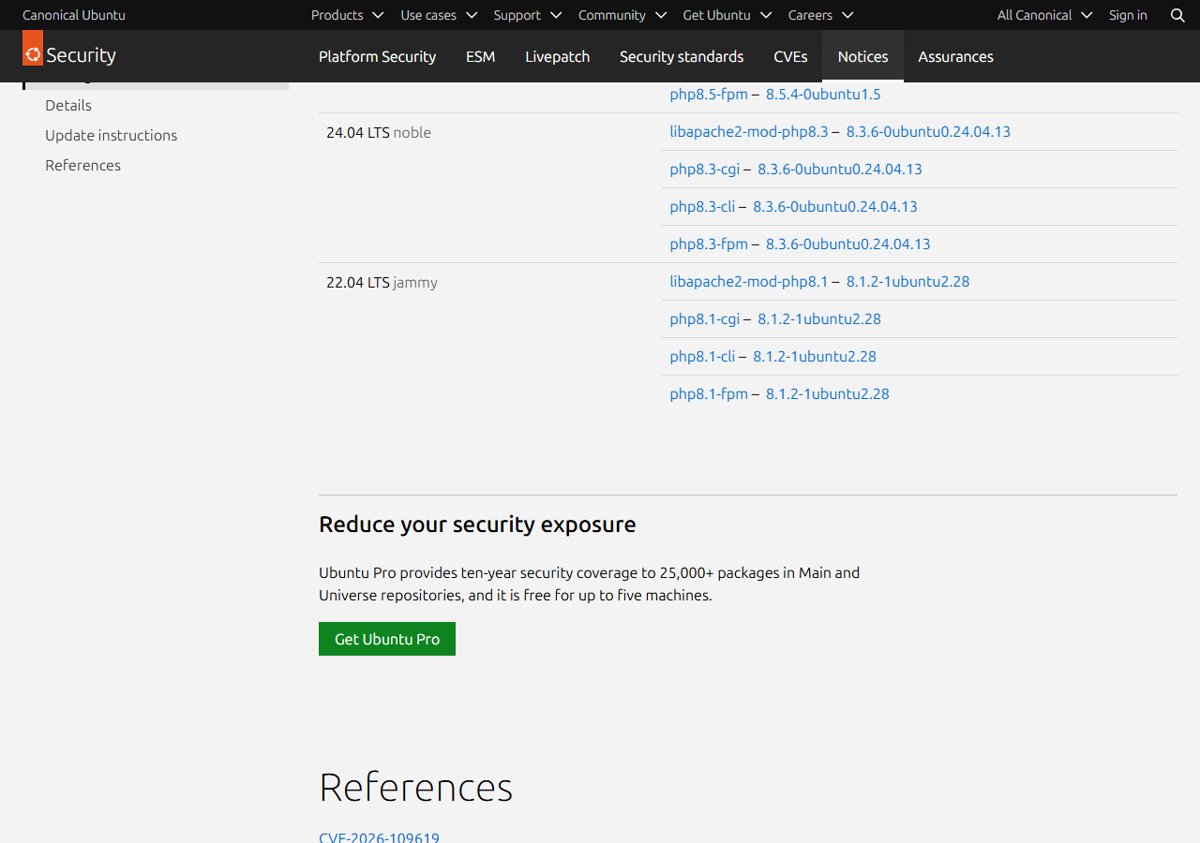This screenshot has width=1200, height=843.
Task: Open Security standards tab
Action: (681, 56)
